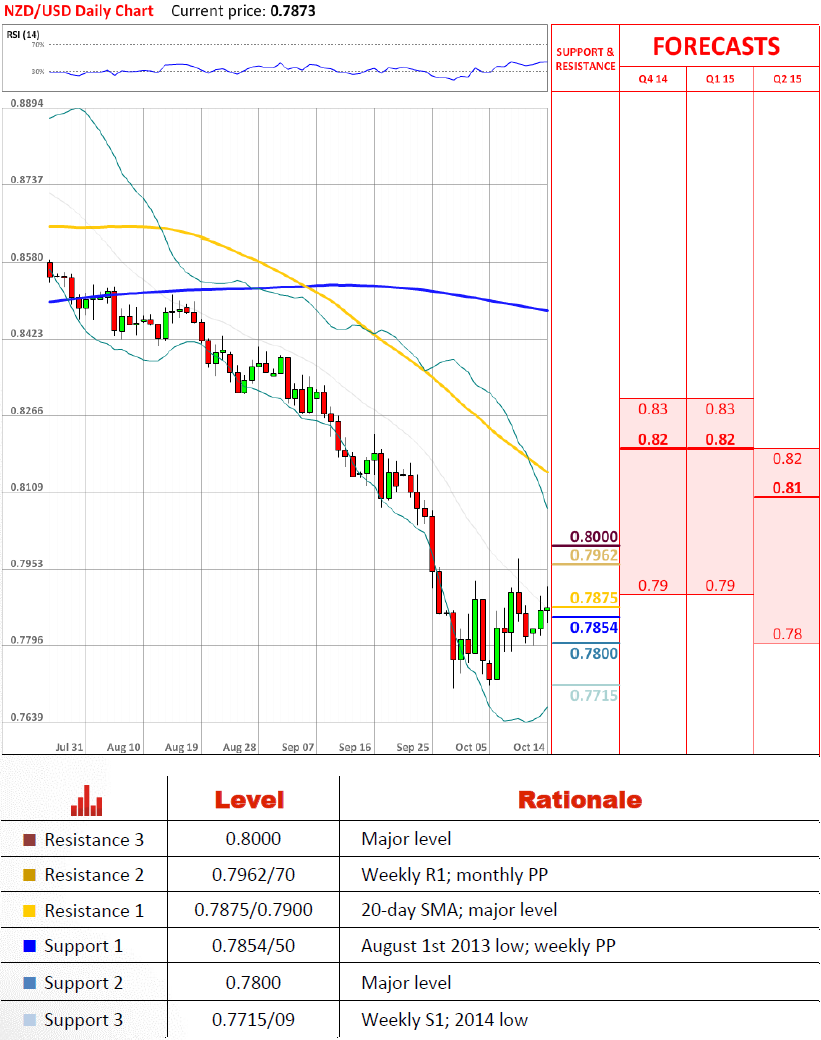Select the 'Support 3' row label
The image size is (821, 1040).
point(84,1020)
